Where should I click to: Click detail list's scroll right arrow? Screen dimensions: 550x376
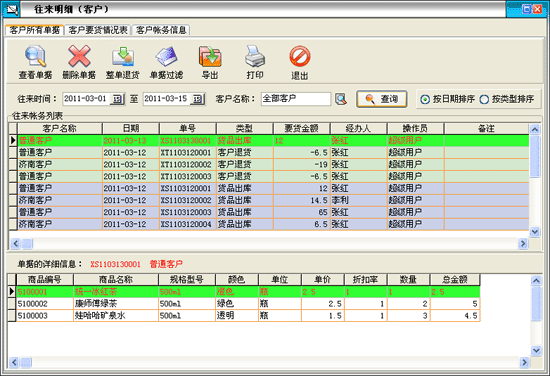(x=524, y=362)
